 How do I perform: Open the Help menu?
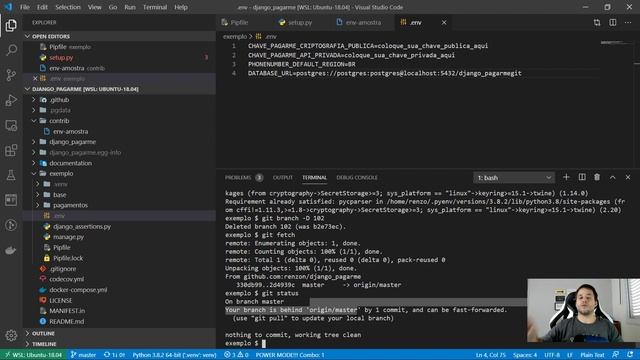(181, 7)
